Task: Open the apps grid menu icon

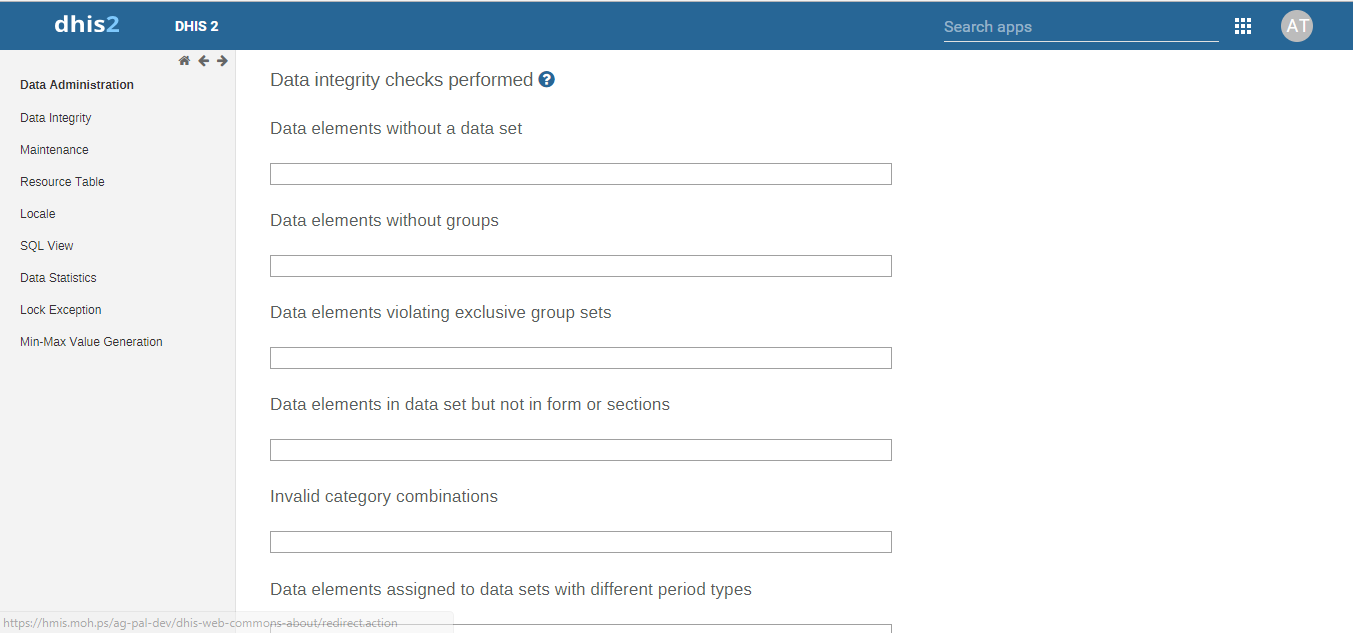Action: click(1243, 27)
